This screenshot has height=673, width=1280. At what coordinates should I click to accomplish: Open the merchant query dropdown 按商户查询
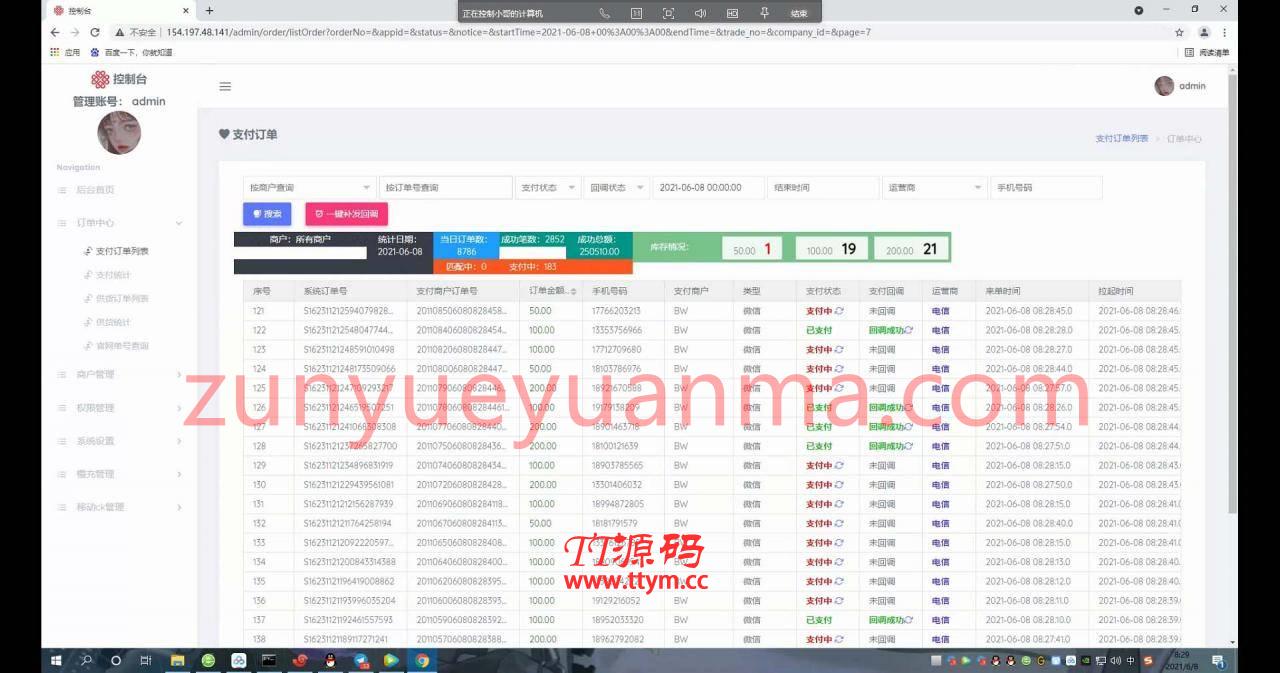309,187
